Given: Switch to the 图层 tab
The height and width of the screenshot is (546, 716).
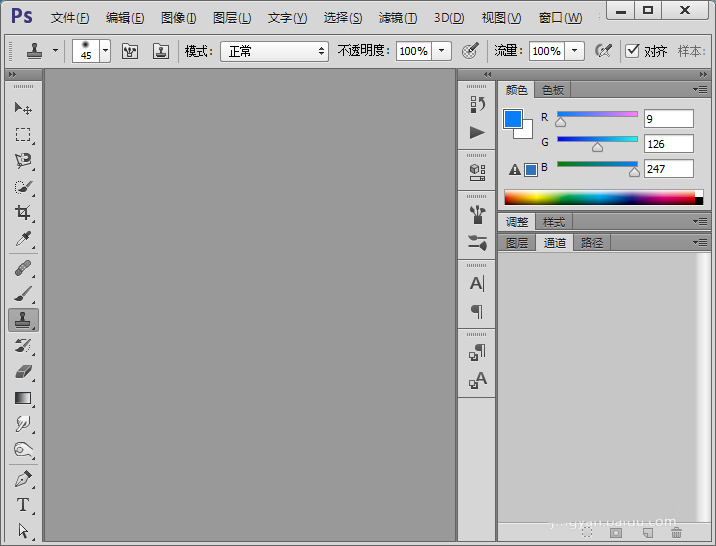Looking at the screenshot, I should coord(517,243).
